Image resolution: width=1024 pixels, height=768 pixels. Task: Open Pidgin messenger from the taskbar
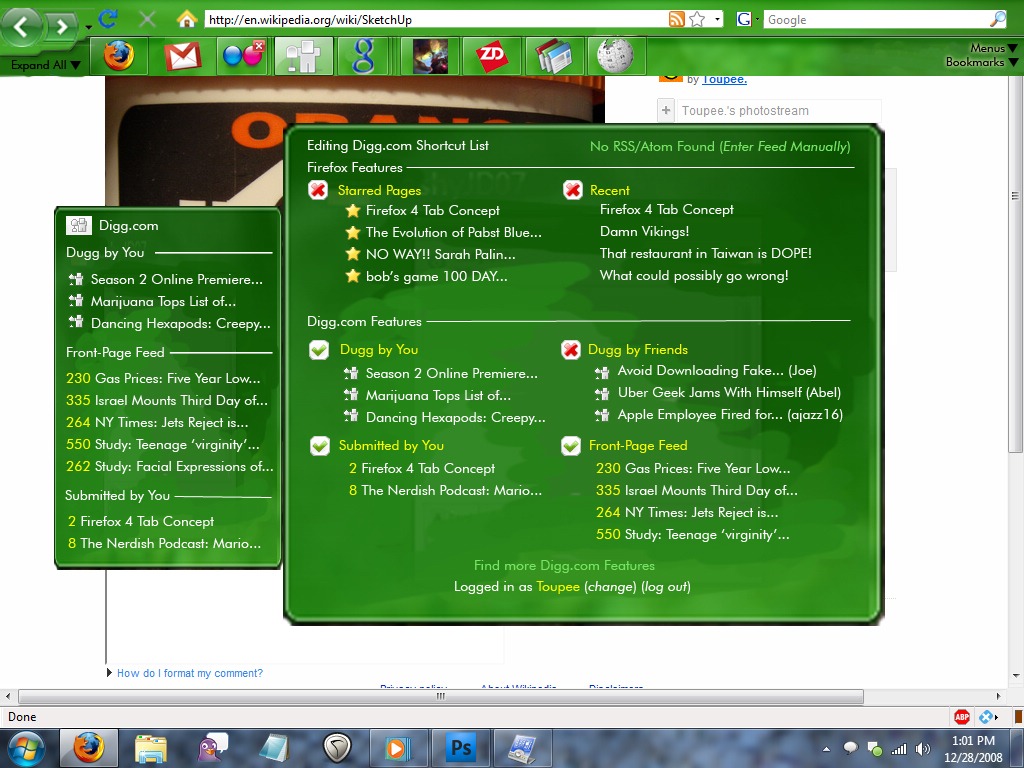click(212, 748)
